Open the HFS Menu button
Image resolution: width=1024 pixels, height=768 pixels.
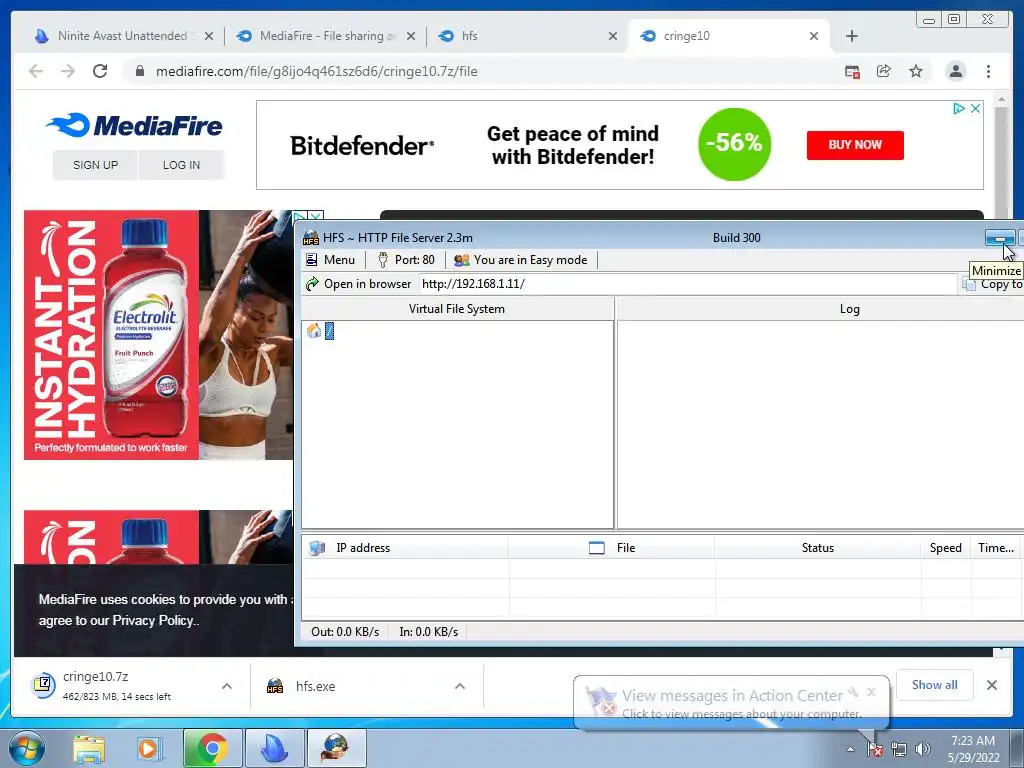coord(330,260)
